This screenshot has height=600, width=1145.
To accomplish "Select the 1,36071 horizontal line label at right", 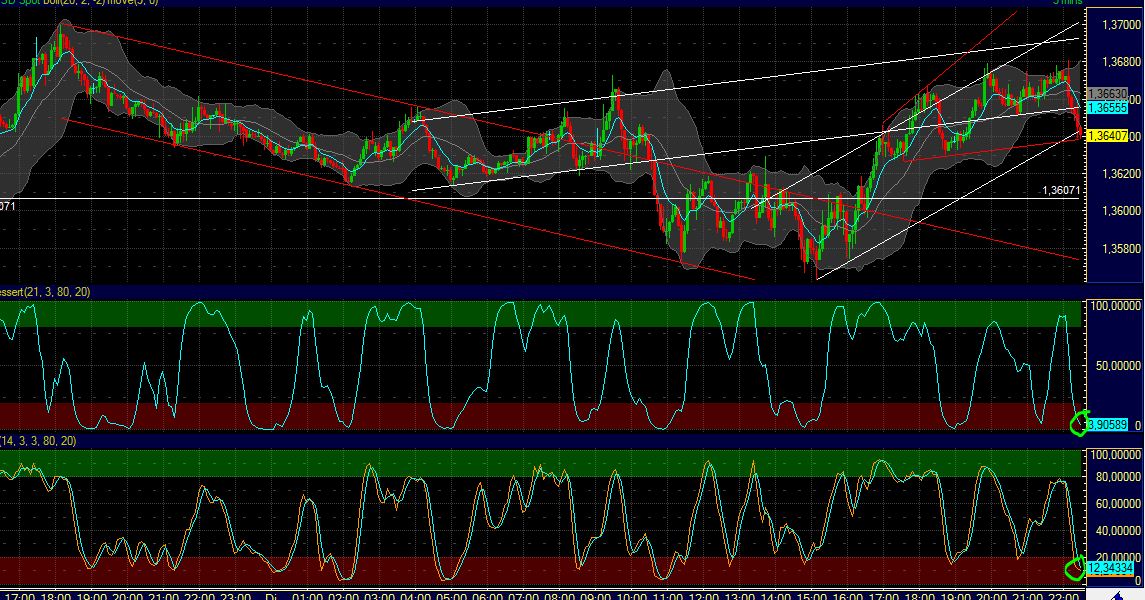I will (x=1060, y=190).
